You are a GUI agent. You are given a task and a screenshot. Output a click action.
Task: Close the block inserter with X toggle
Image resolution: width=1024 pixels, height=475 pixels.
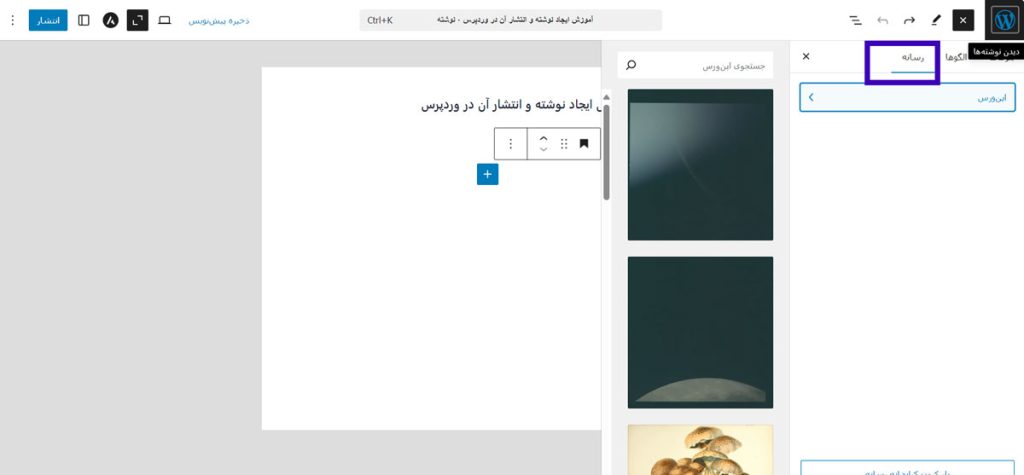click(x=963, y=20)
